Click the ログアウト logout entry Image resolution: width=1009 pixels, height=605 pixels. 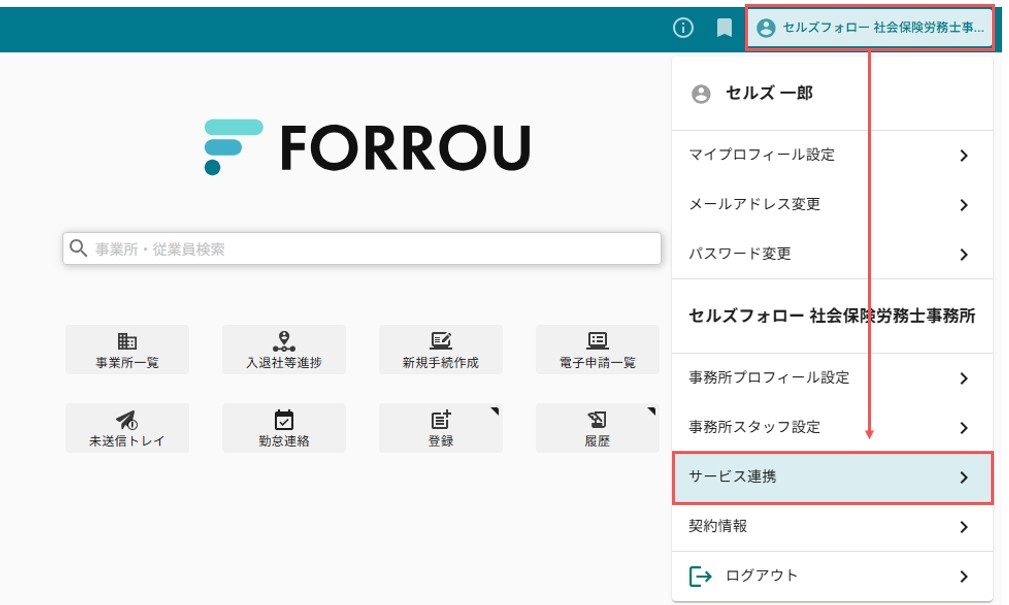tap(832, 576)
